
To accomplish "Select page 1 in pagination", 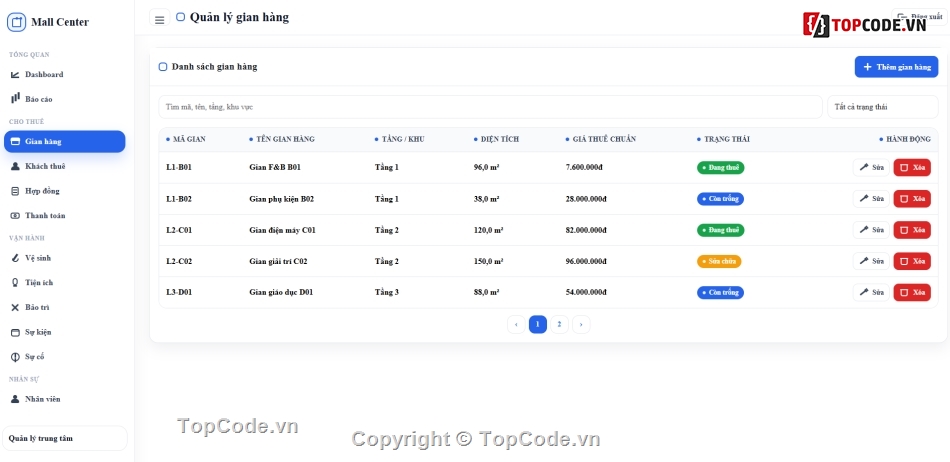I will [x=537, y=325].
